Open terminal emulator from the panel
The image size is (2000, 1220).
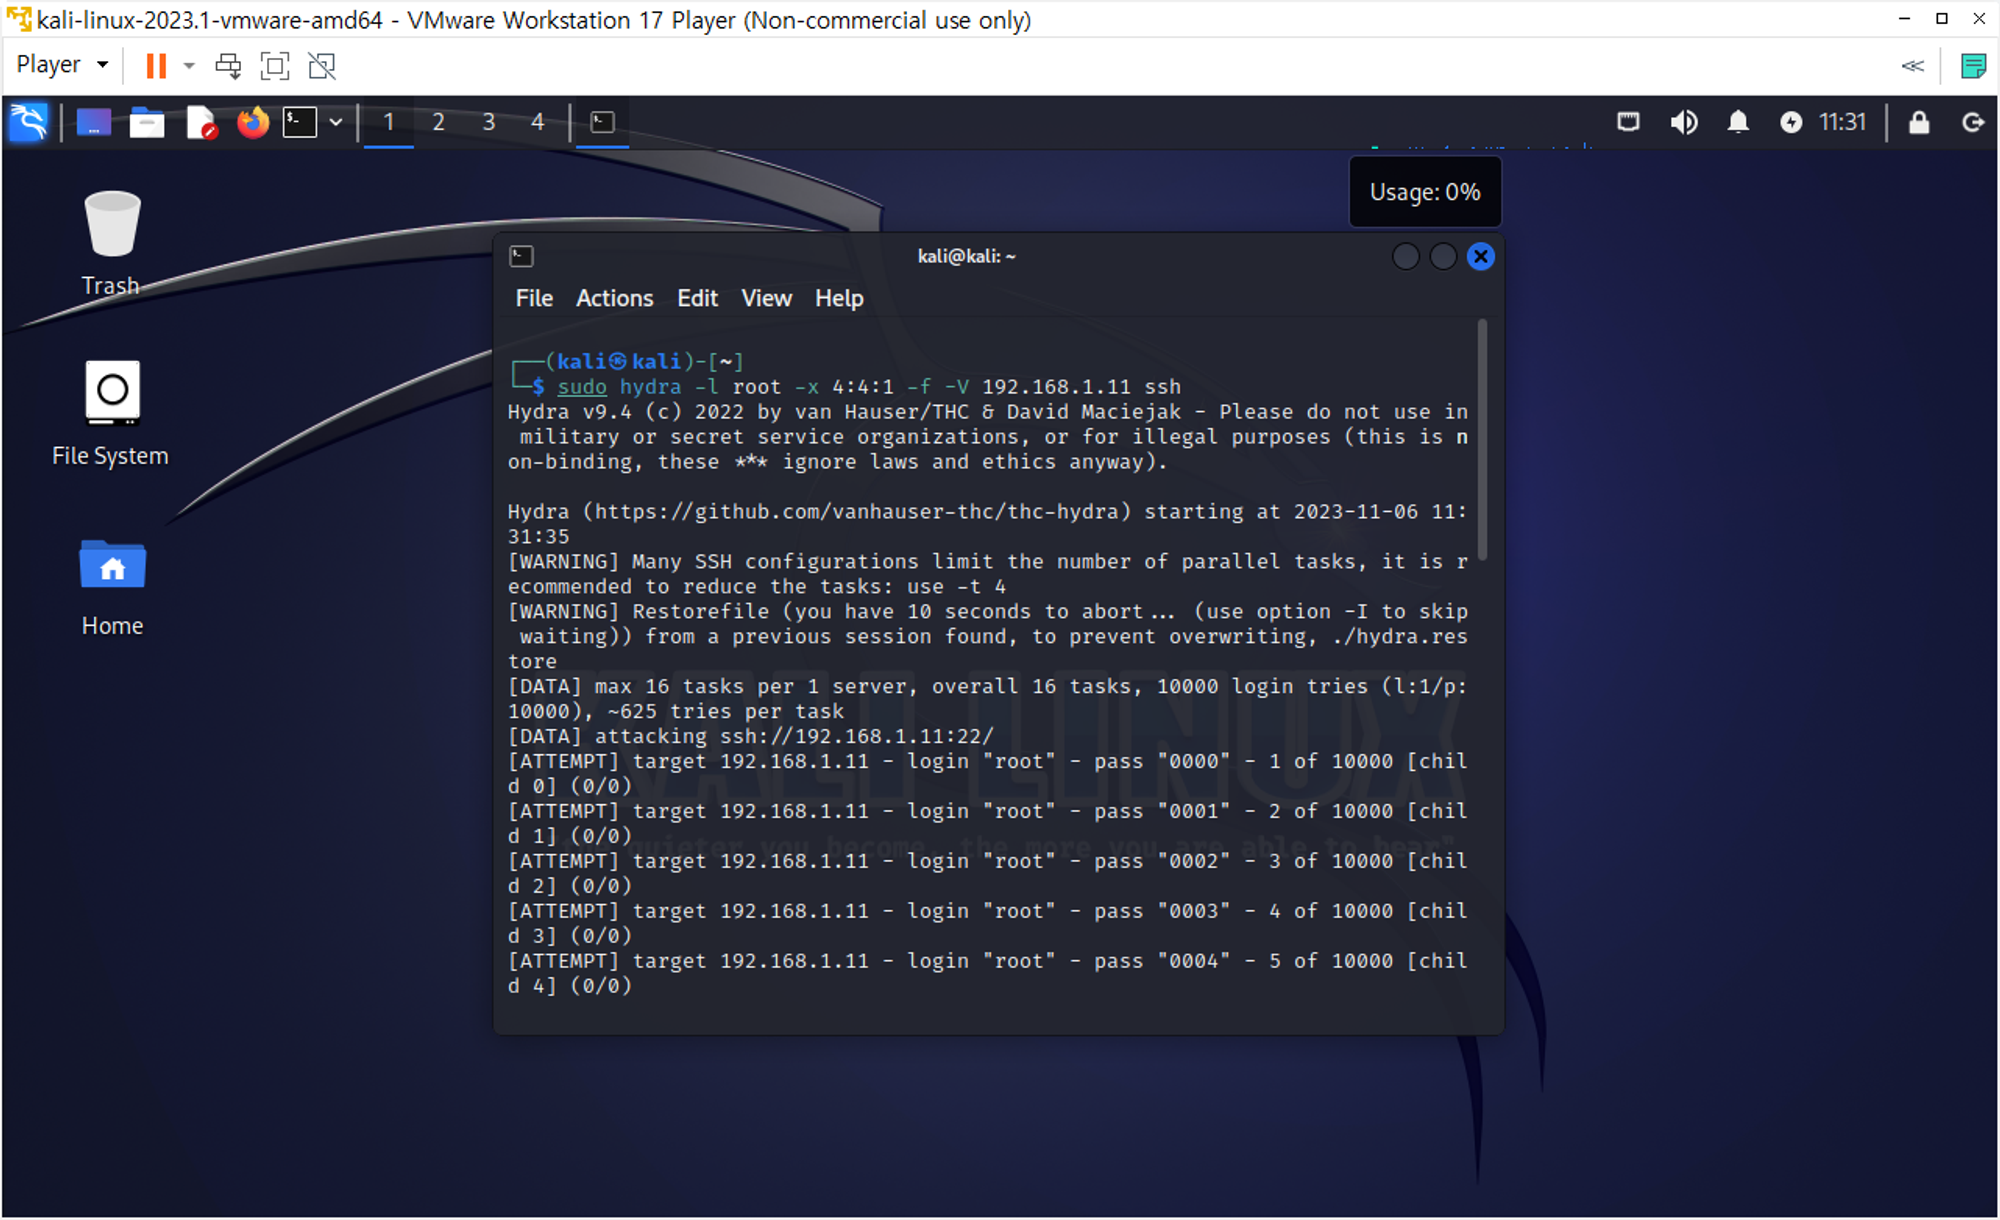pos(300,122)
